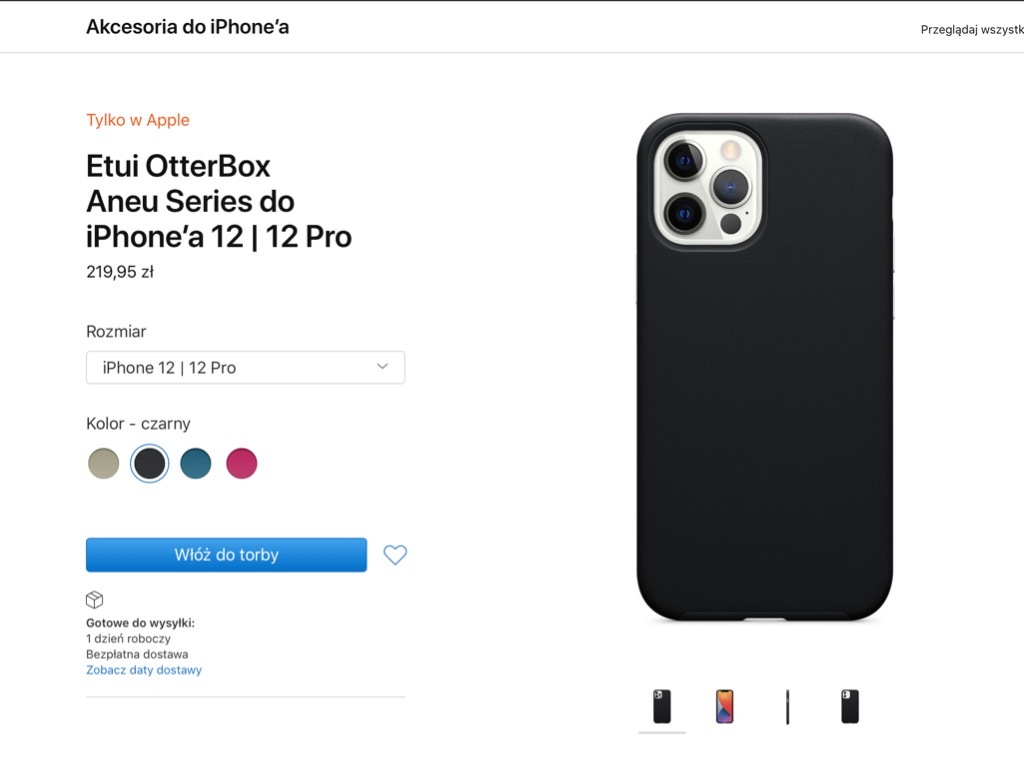Select the beige color swatch

coord(103,464)
